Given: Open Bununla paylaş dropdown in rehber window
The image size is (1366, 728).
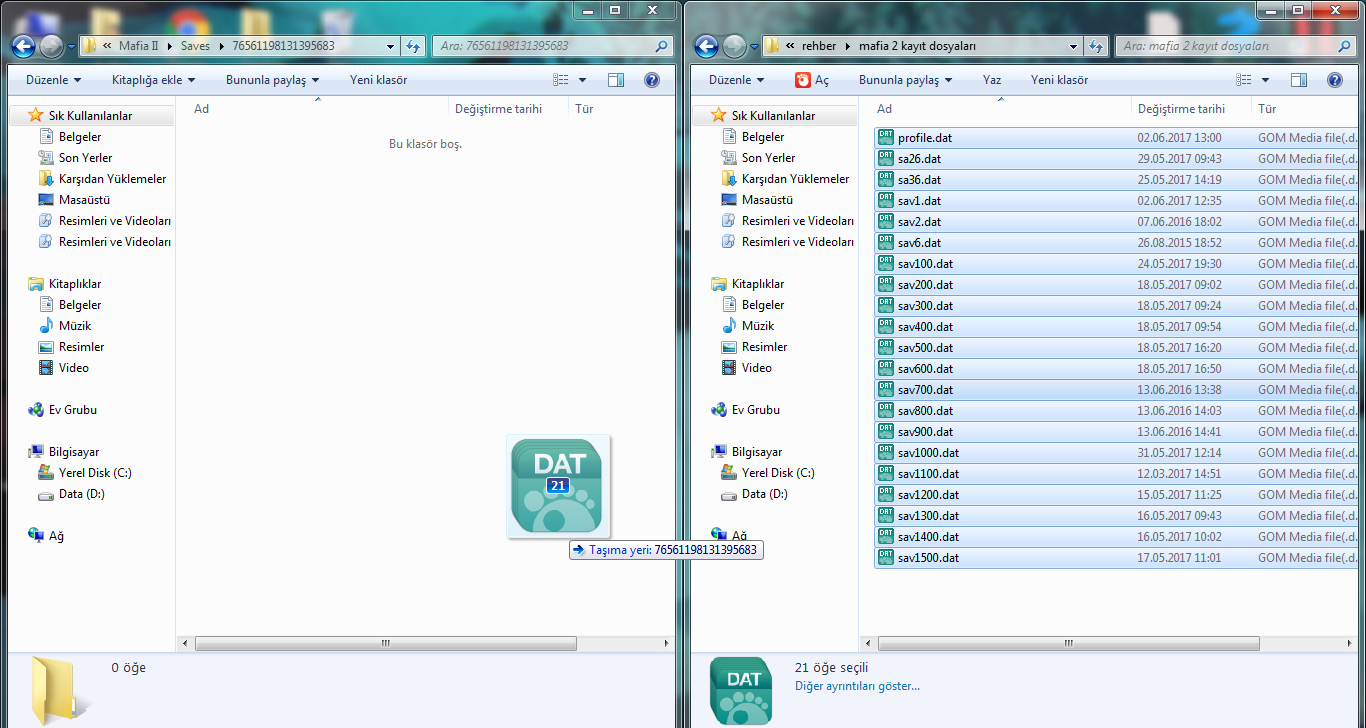Looking at the screenshot, I should pyautogui.click(x=905, y=80).
